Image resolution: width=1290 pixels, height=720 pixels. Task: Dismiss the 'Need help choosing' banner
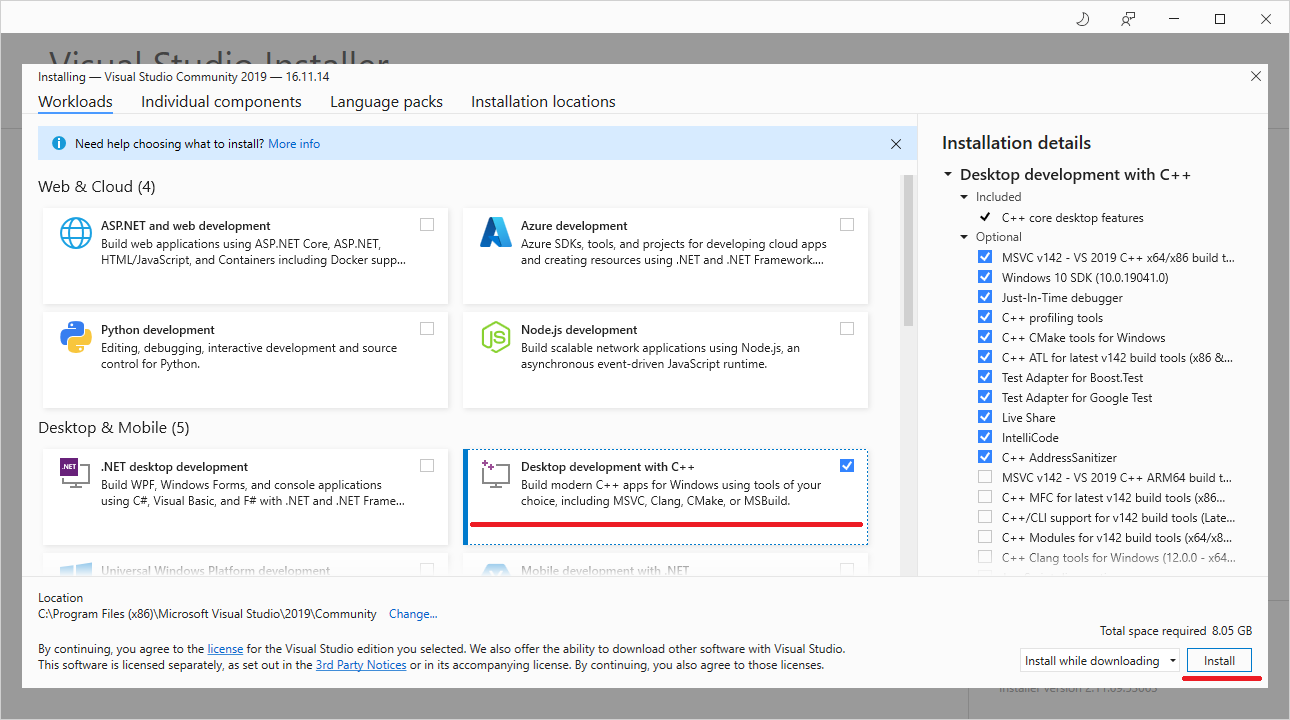896,144
